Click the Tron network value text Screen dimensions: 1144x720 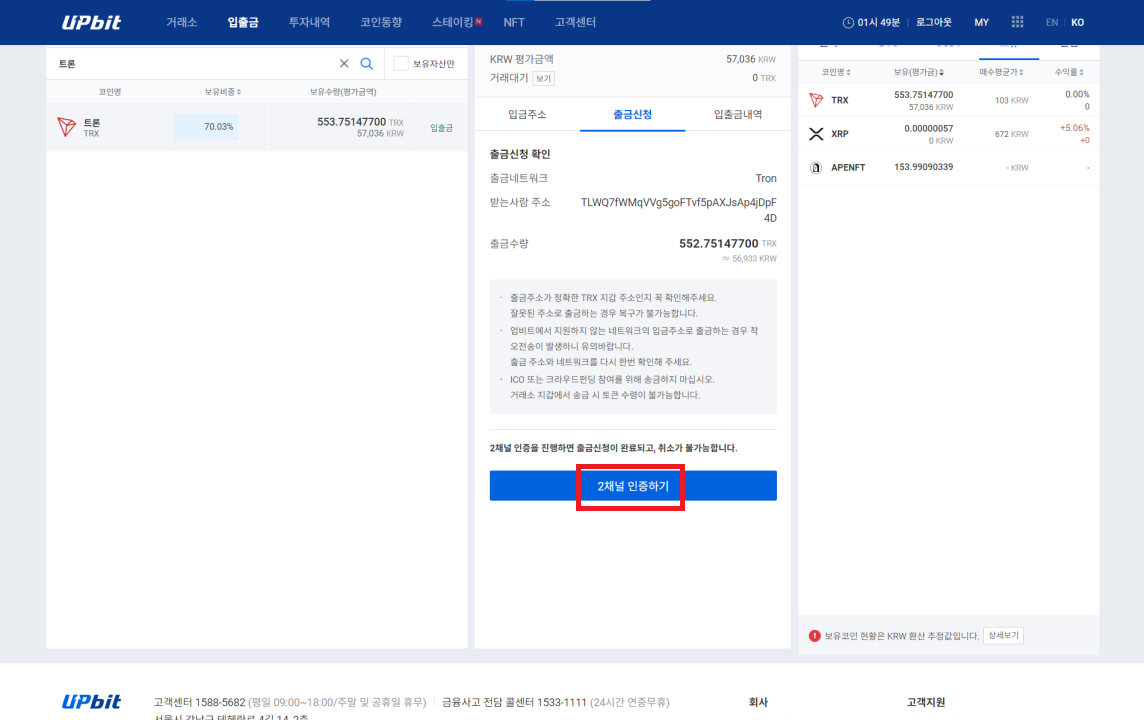click(765, 178)
